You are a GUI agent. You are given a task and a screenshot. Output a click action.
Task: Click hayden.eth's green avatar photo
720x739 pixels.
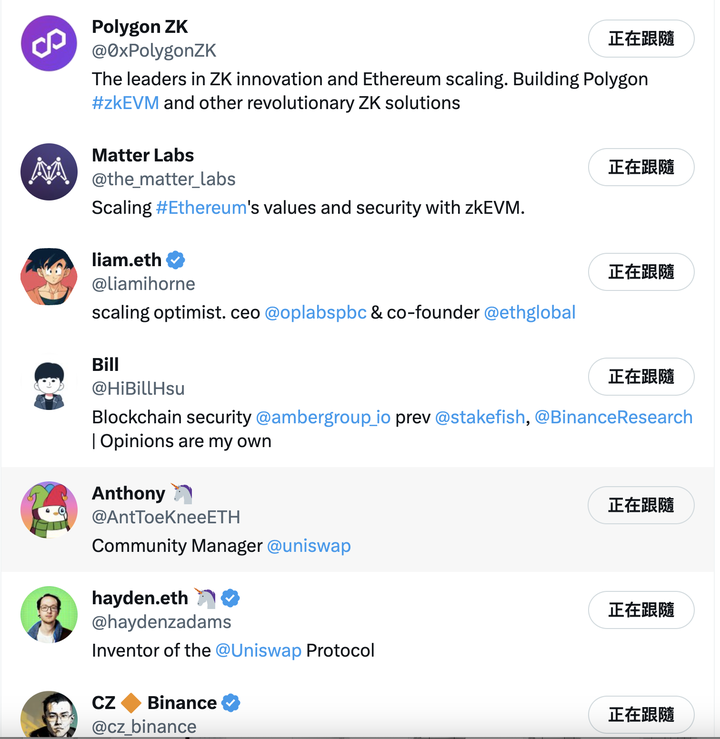point(49,614)
